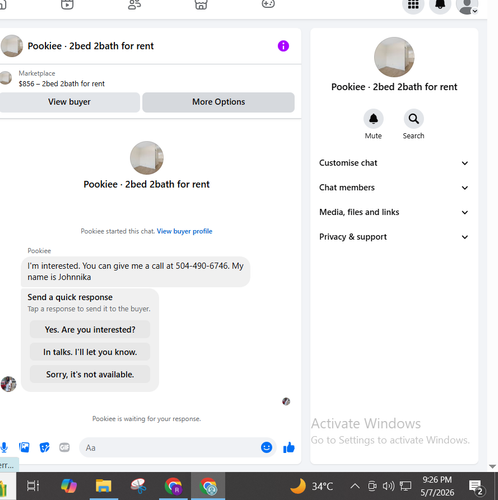Viewport: 498px width, 500px height.
Task: Open network icon in system tray
Action: pyautogui.click(x=406, y=486)
